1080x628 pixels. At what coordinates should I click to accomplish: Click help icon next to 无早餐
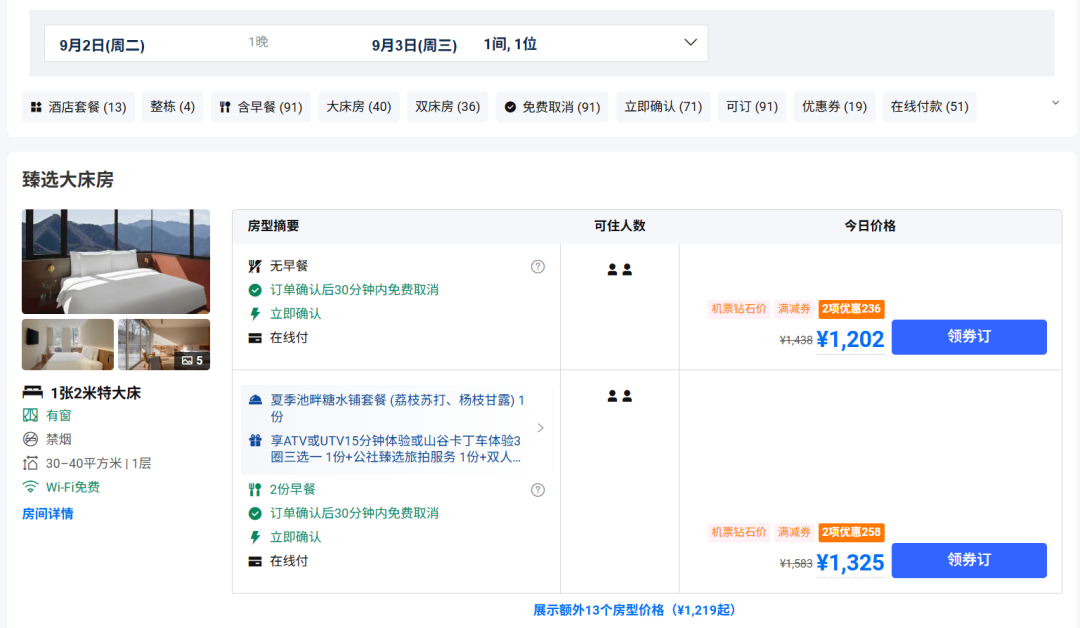[538, 266]
